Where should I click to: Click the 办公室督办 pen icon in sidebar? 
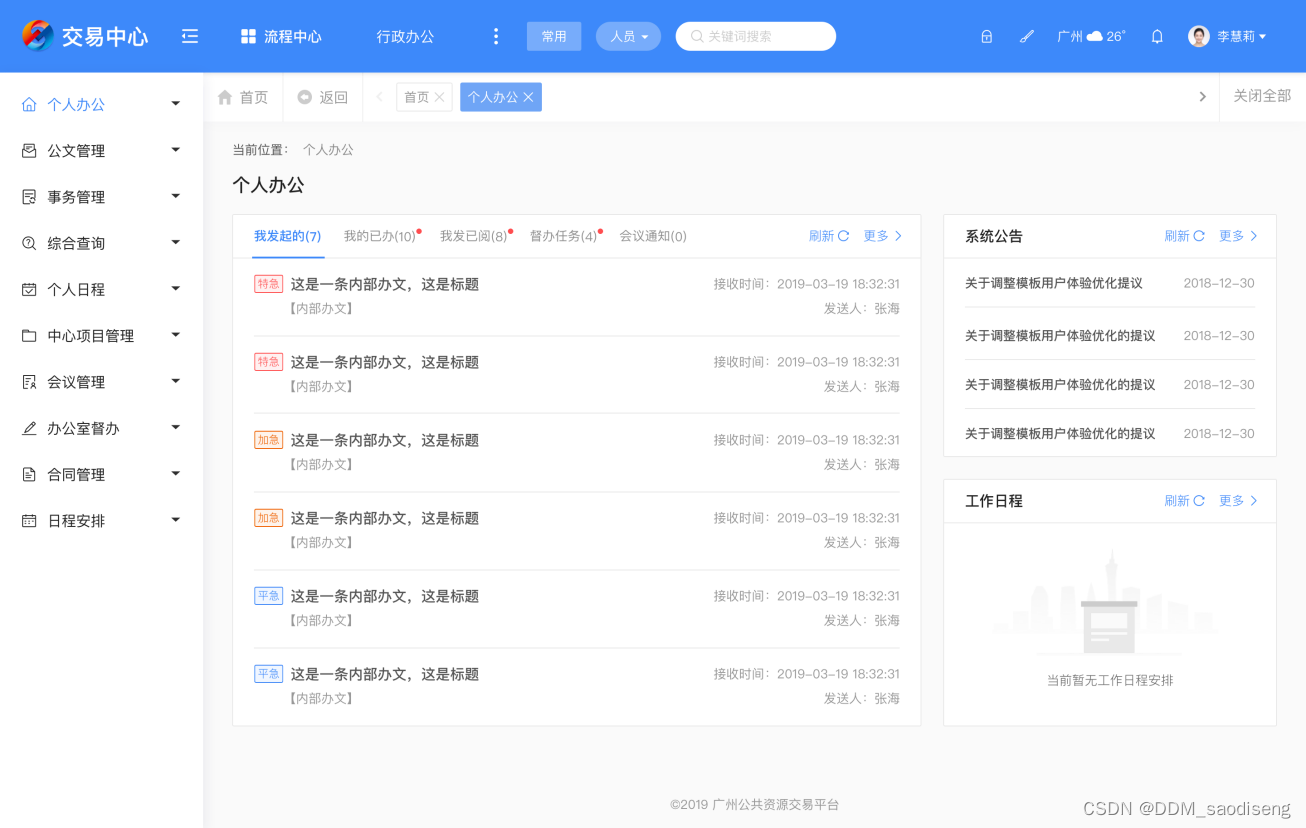tap(29, 428)
